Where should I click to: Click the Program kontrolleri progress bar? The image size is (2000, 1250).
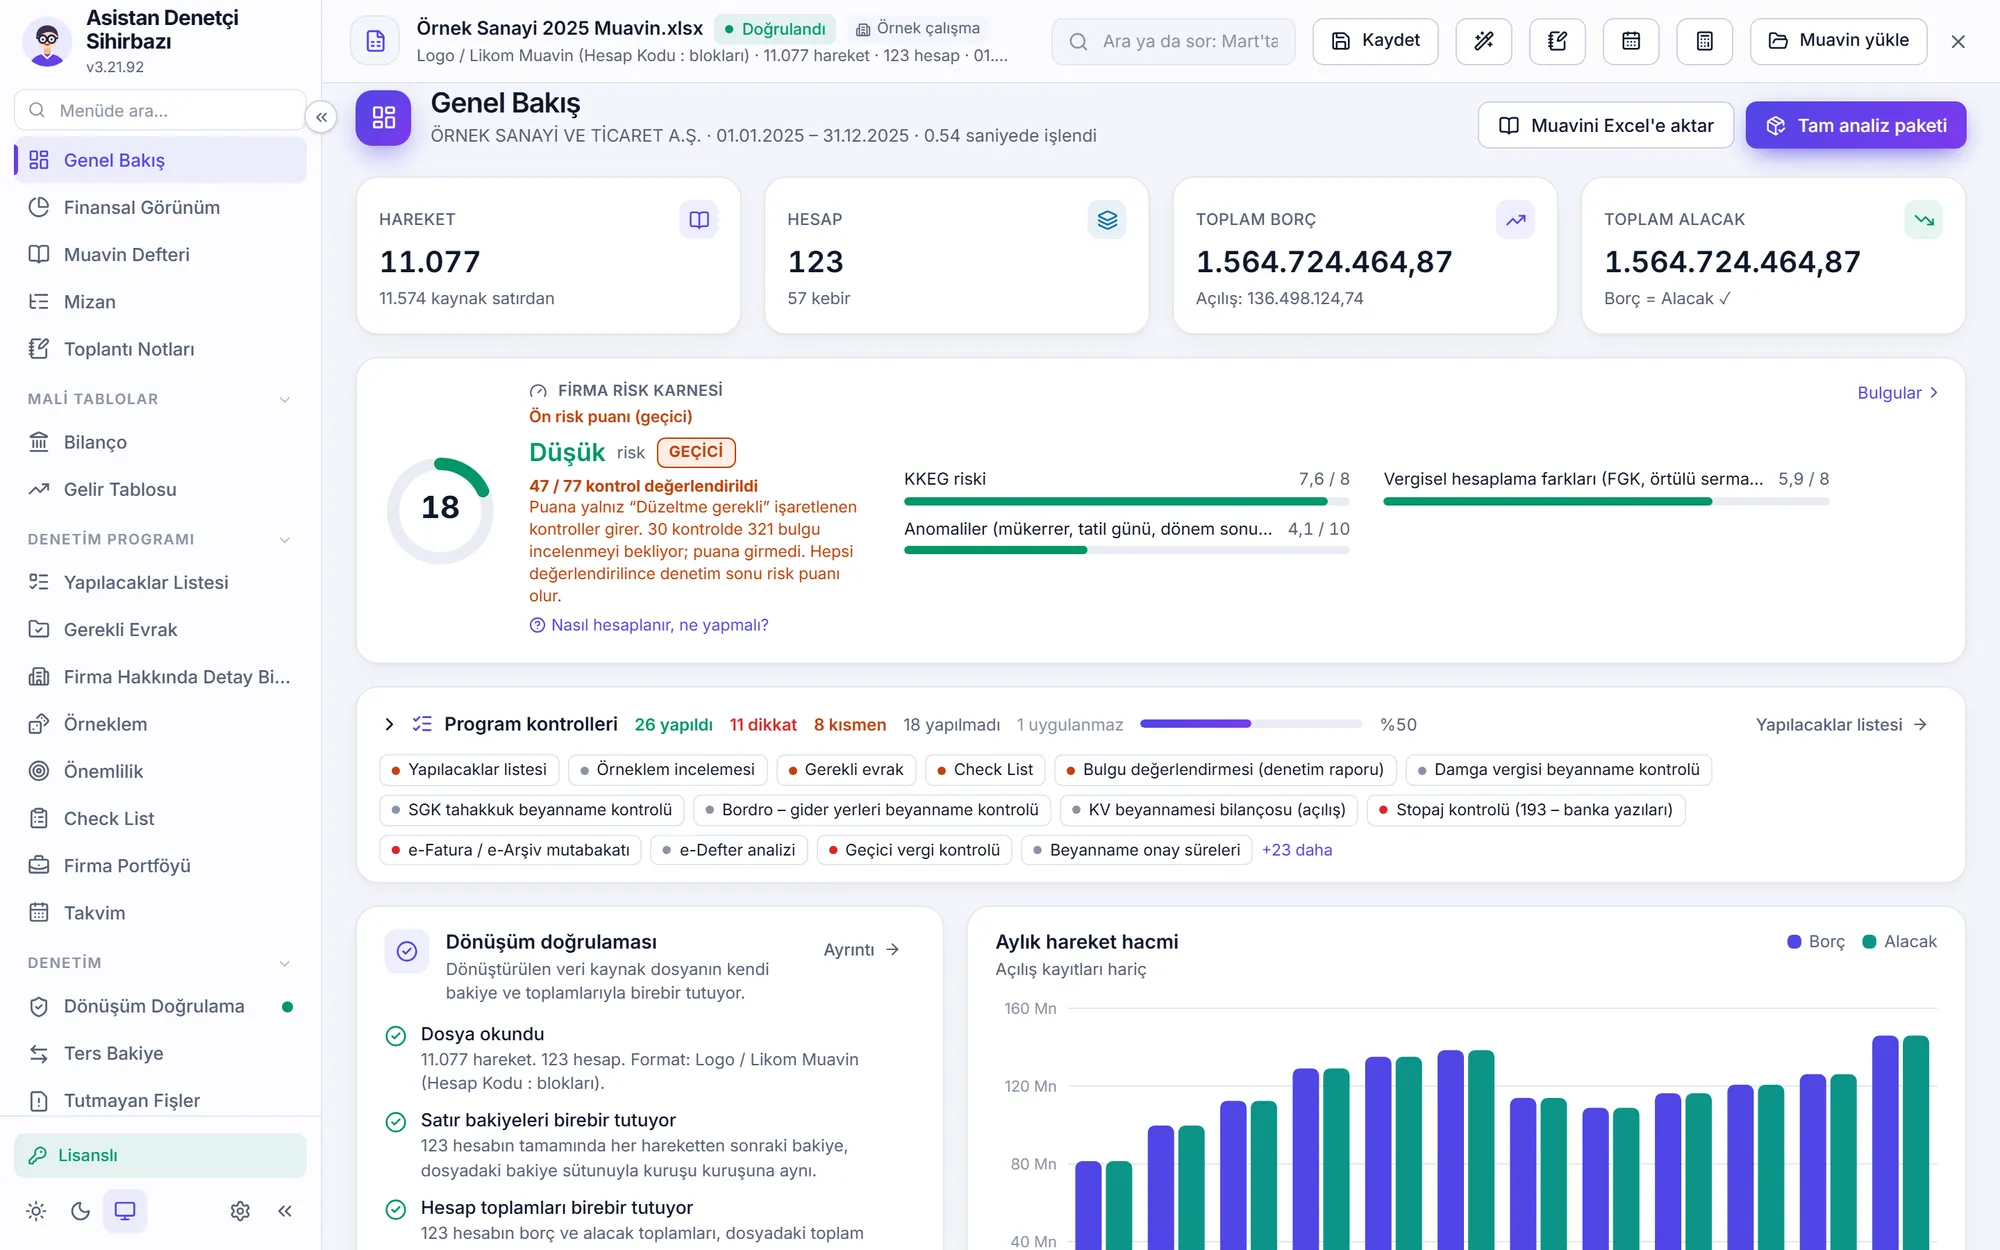(x=1251, y=723)
